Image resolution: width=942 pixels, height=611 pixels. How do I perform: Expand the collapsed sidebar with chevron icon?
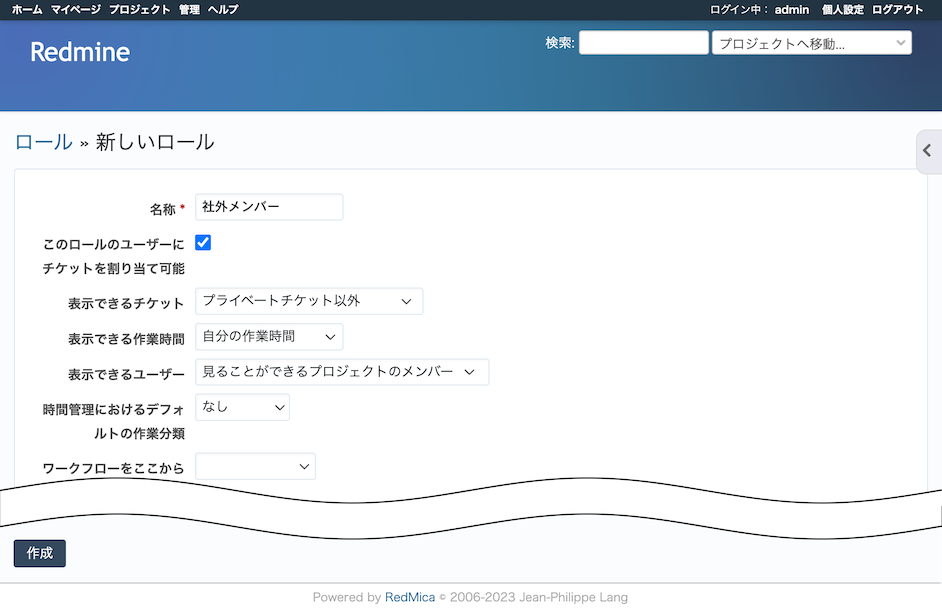927,151
